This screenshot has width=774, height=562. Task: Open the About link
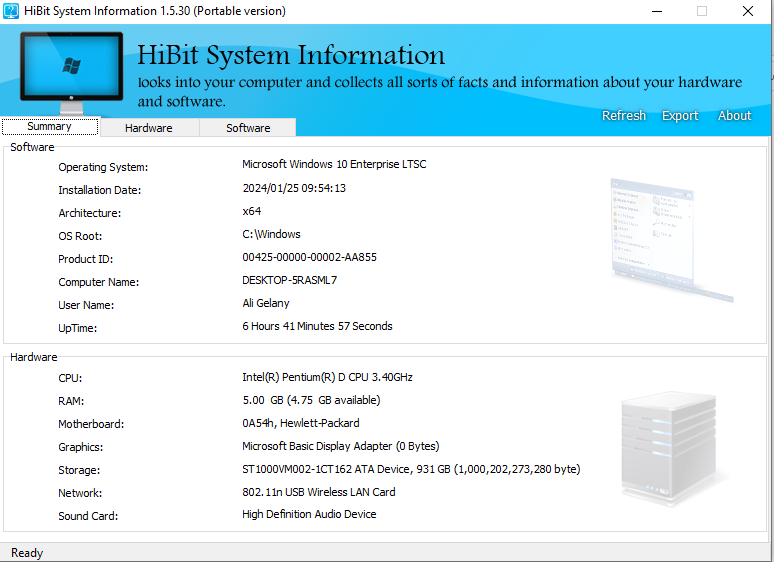[735, 115]
